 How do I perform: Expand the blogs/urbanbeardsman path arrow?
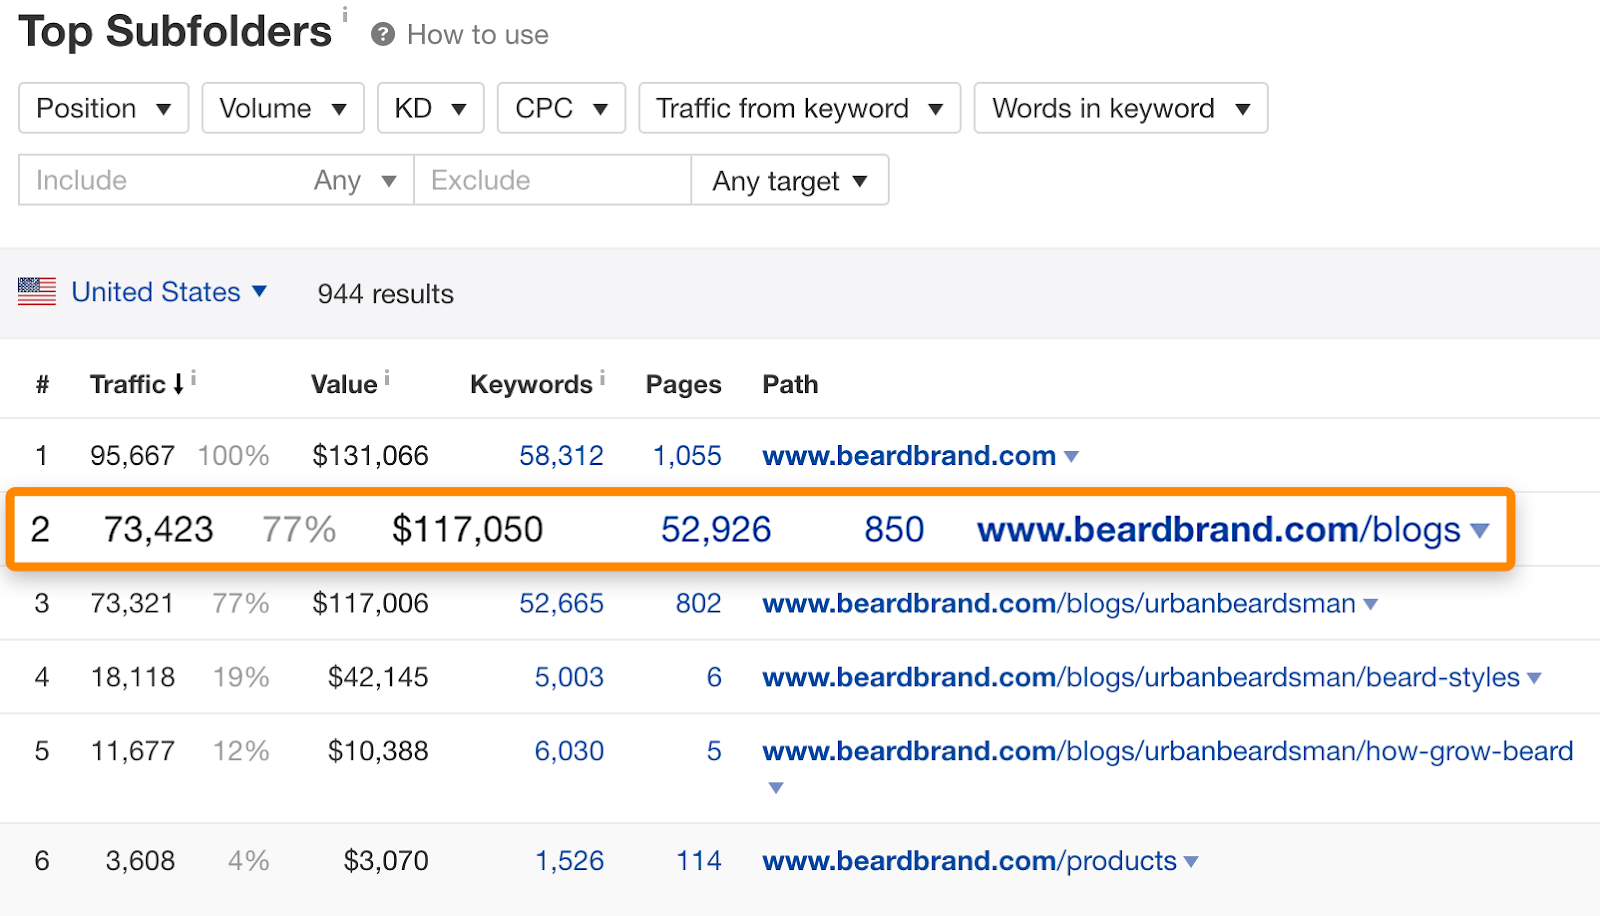(x=1370, y=605)
